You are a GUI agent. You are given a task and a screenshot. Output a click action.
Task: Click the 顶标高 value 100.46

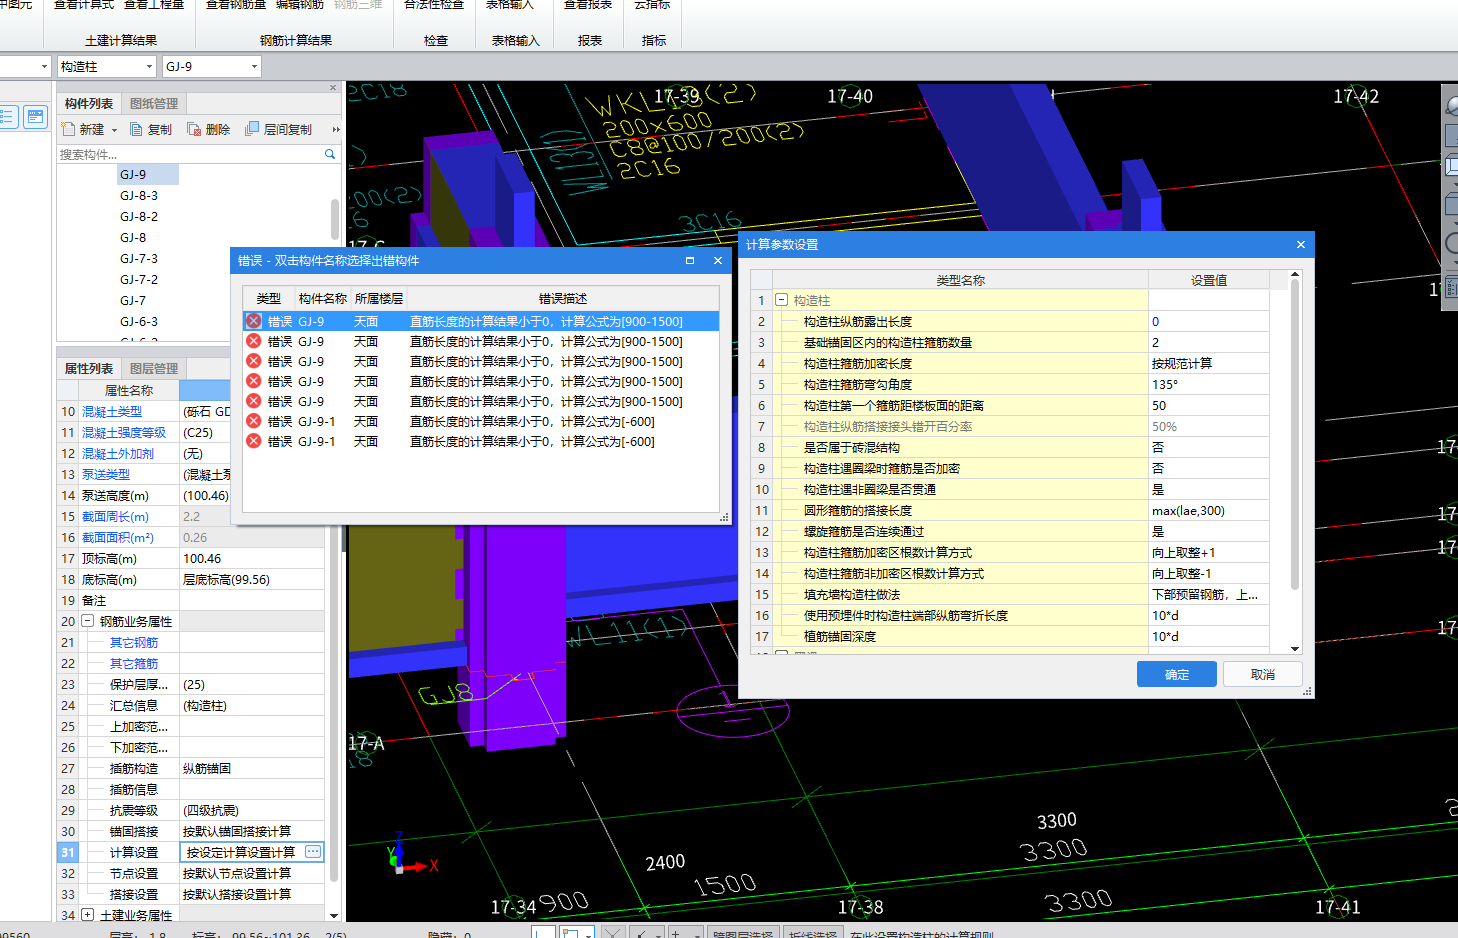pos(252,558)
